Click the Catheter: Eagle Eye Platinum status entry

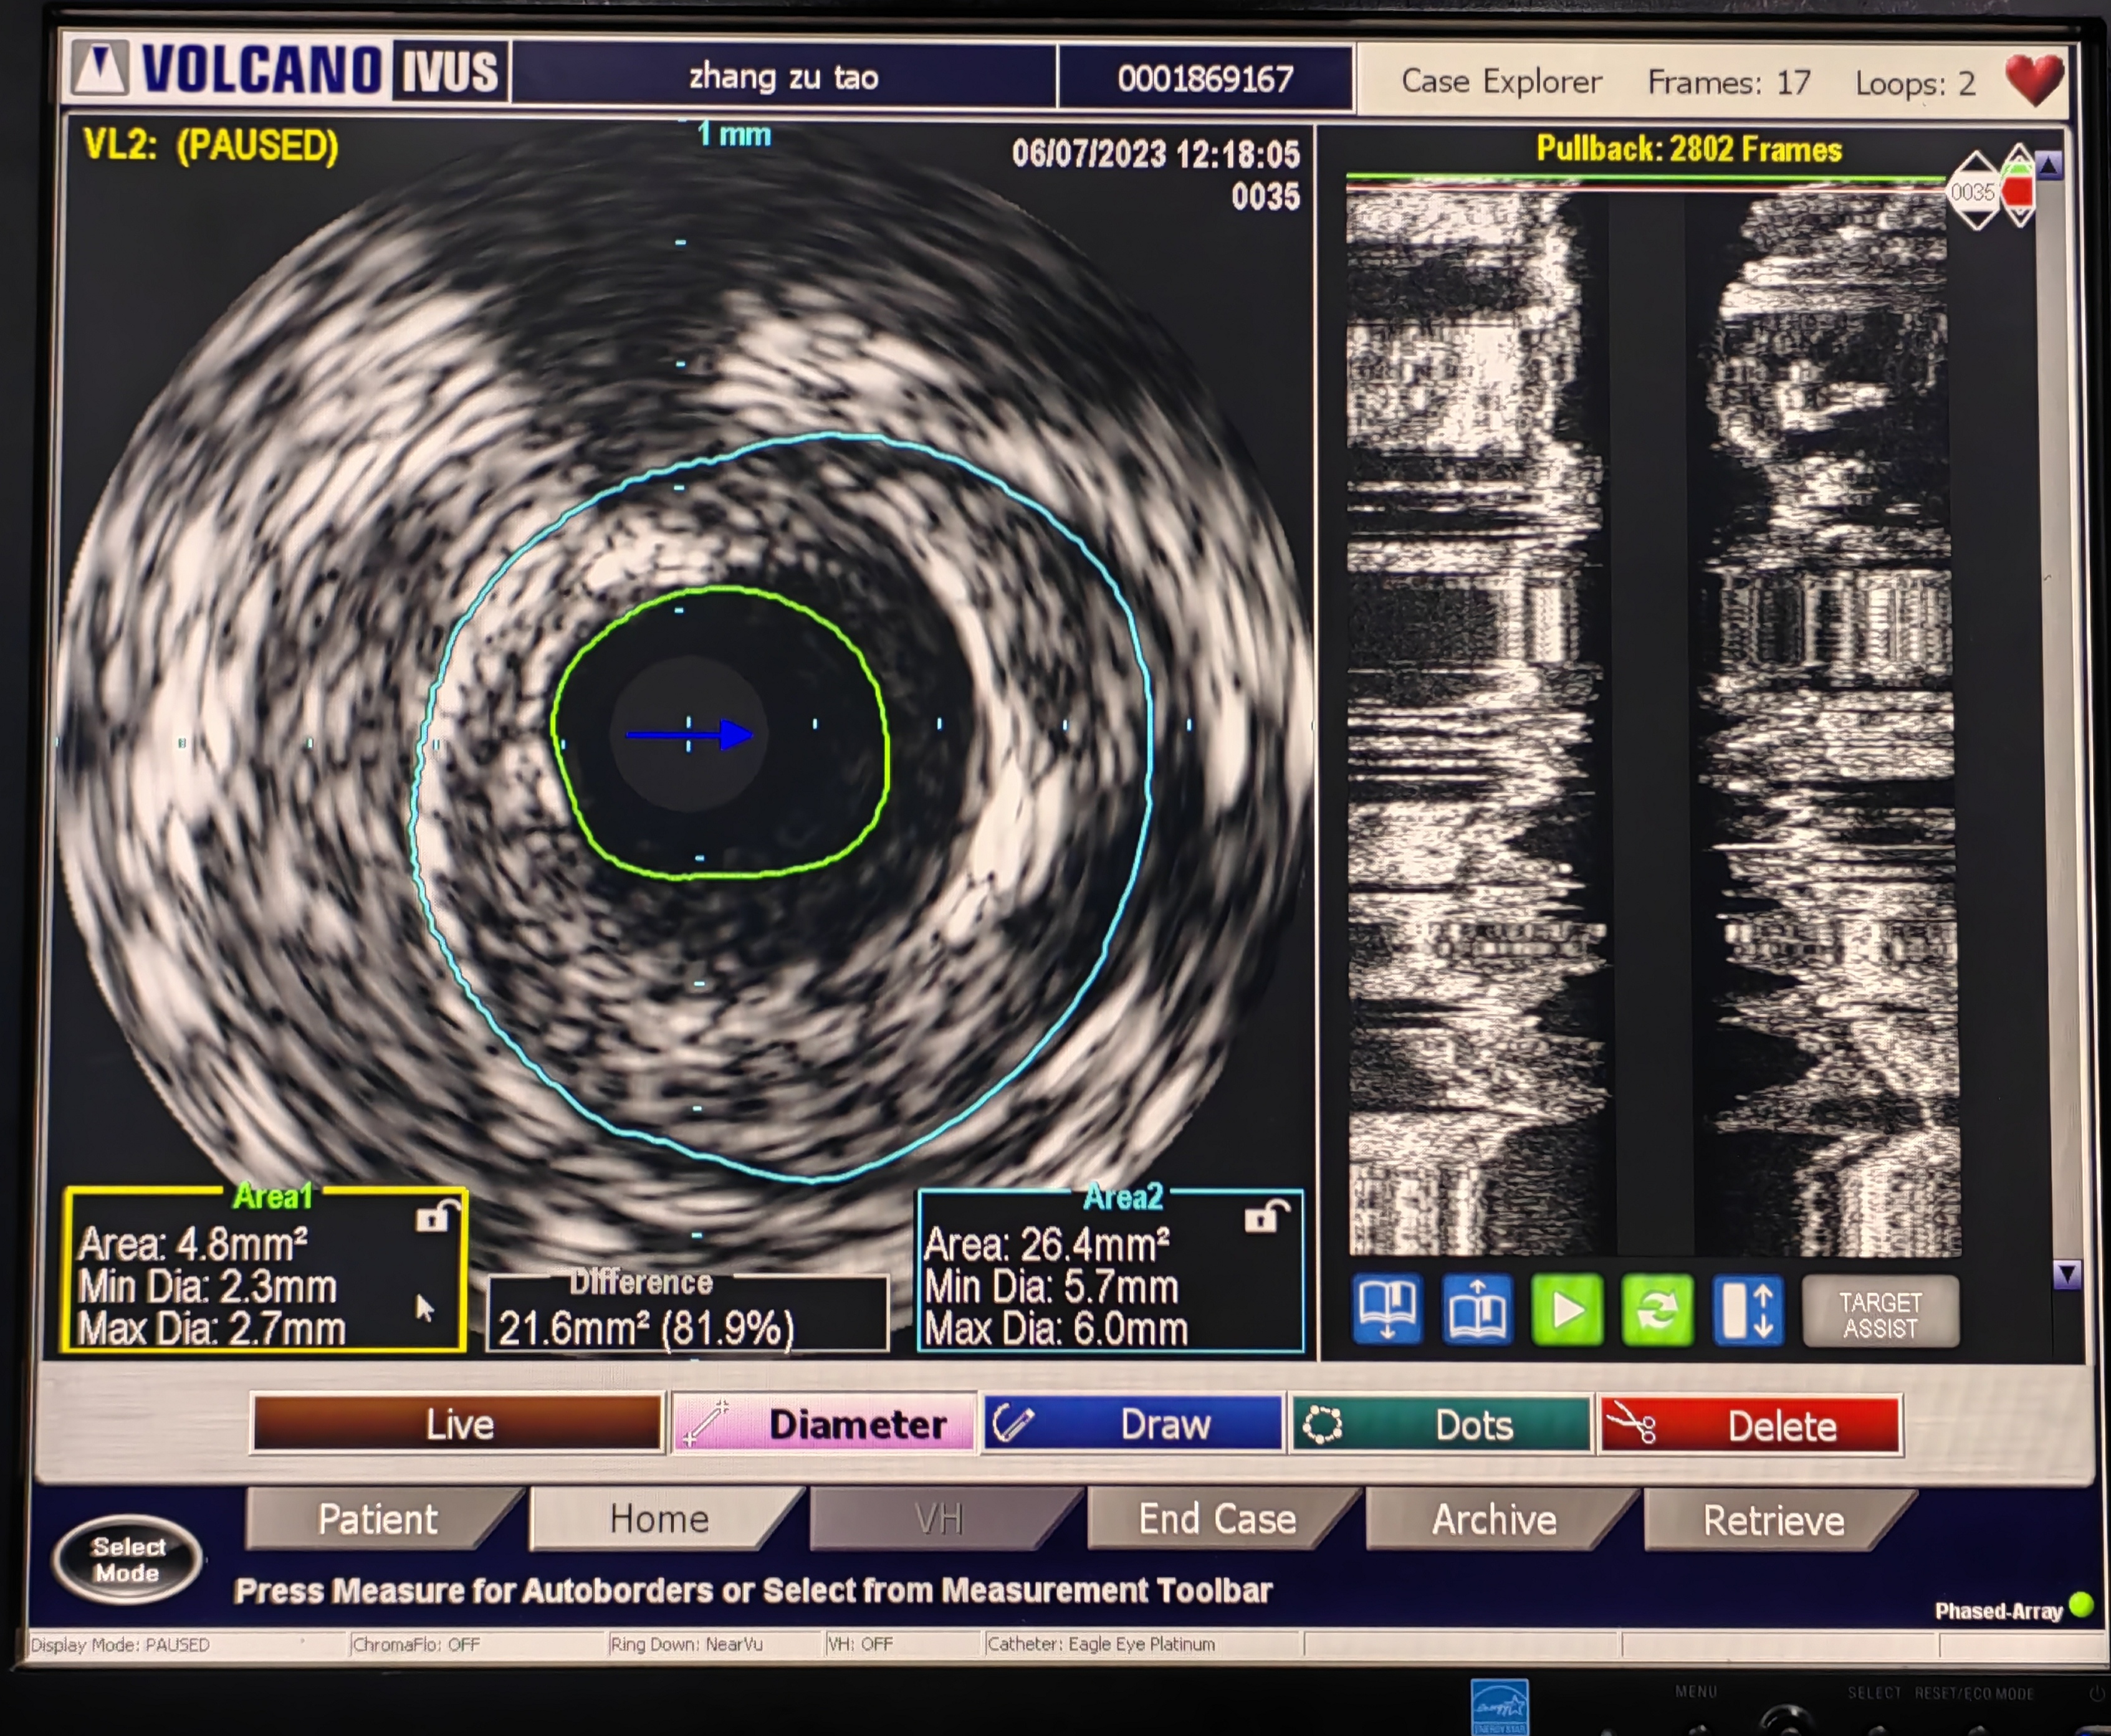pyautogui.click(x=1101, y=1644)
